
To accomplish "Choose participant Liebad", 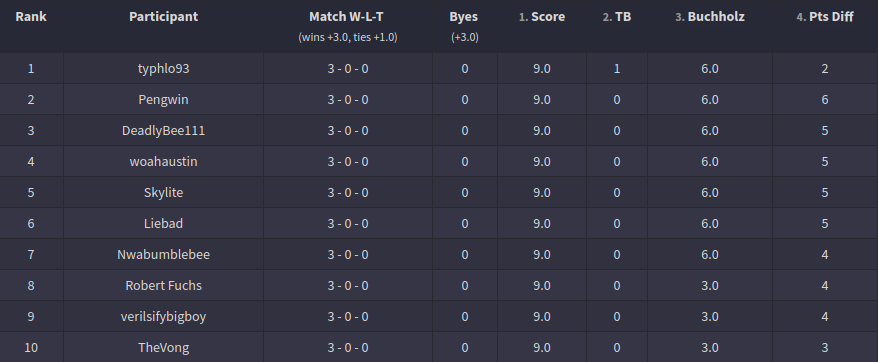I will 164,224.
